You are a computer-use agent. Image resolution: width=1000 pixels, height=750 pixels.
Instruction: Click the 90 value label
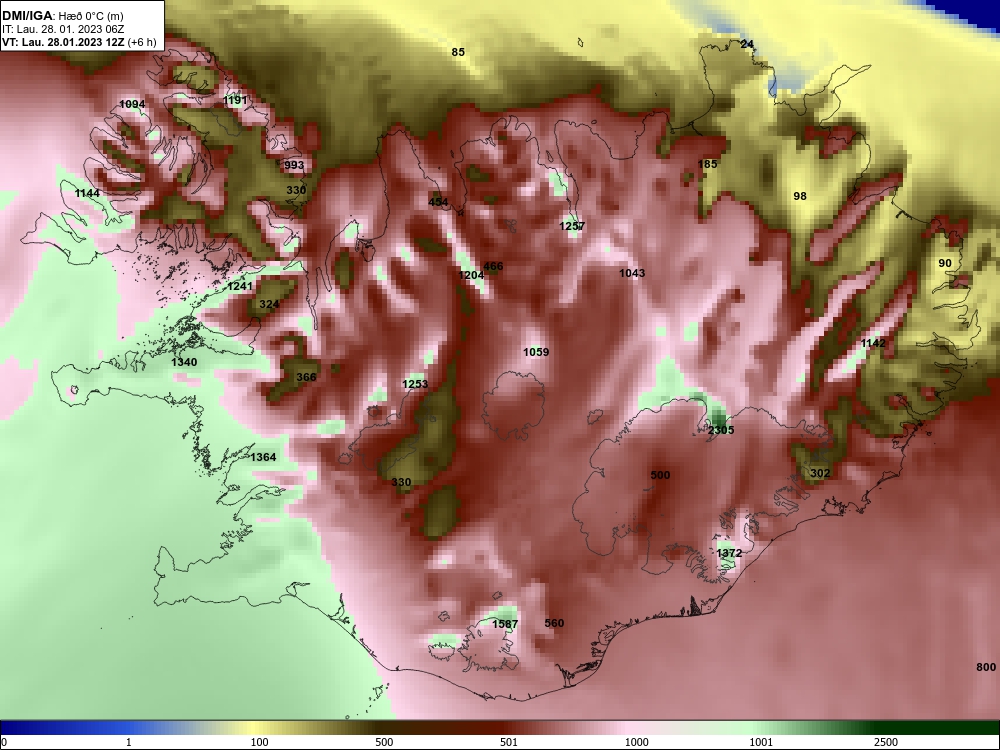(945, 263)
